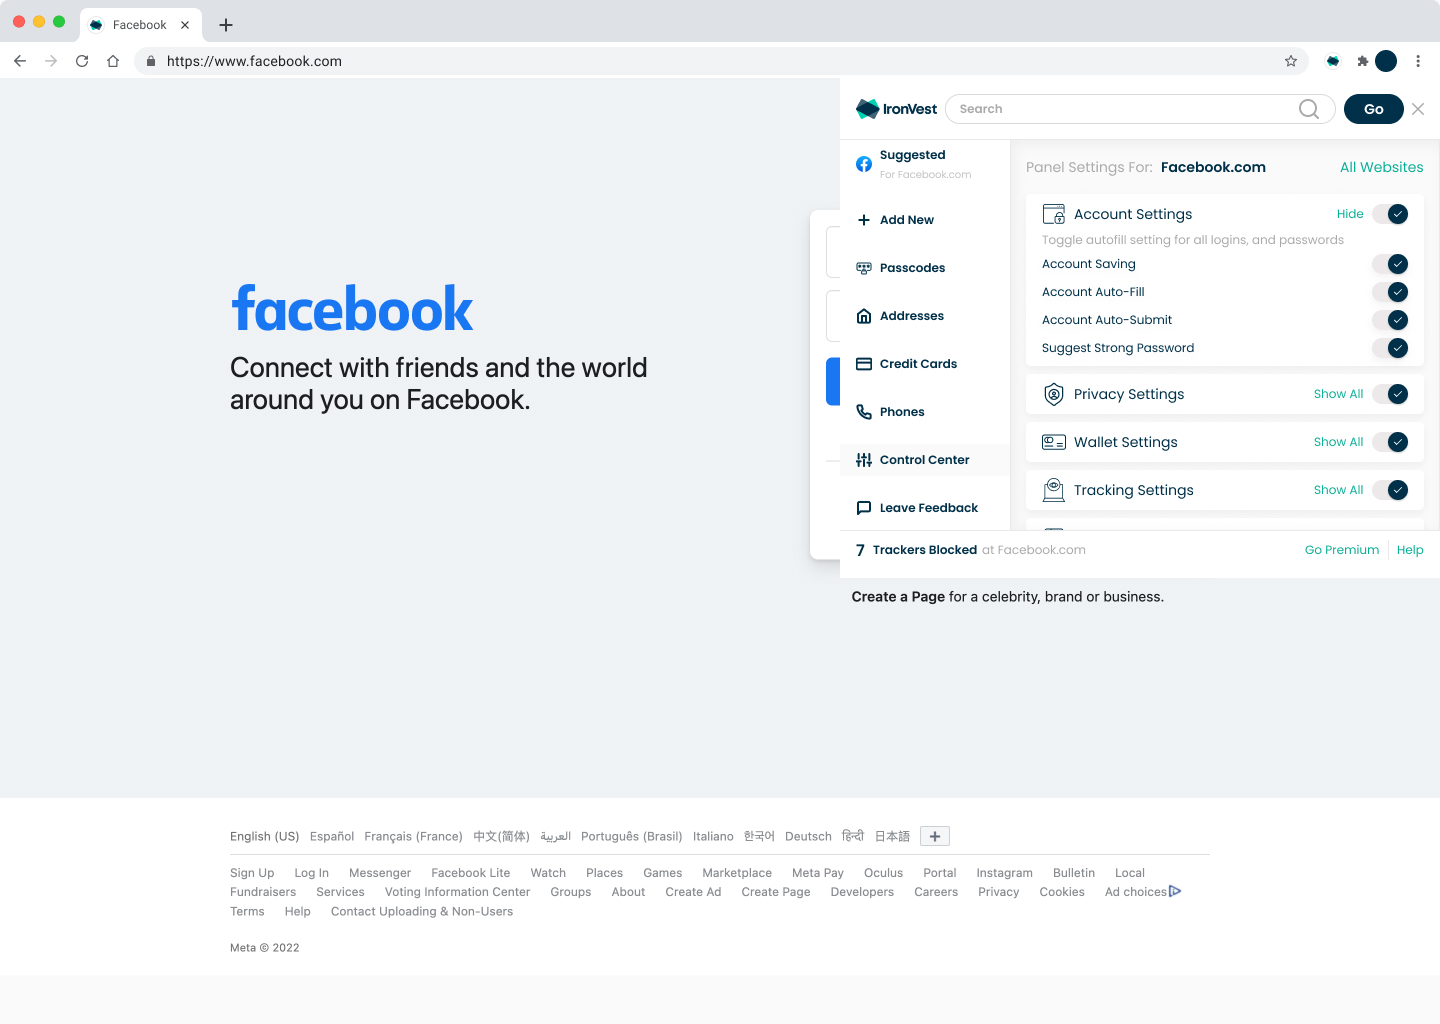Expand Privacy Settings with Show All
The image size is (1440, 1024).
[1338, 394]
